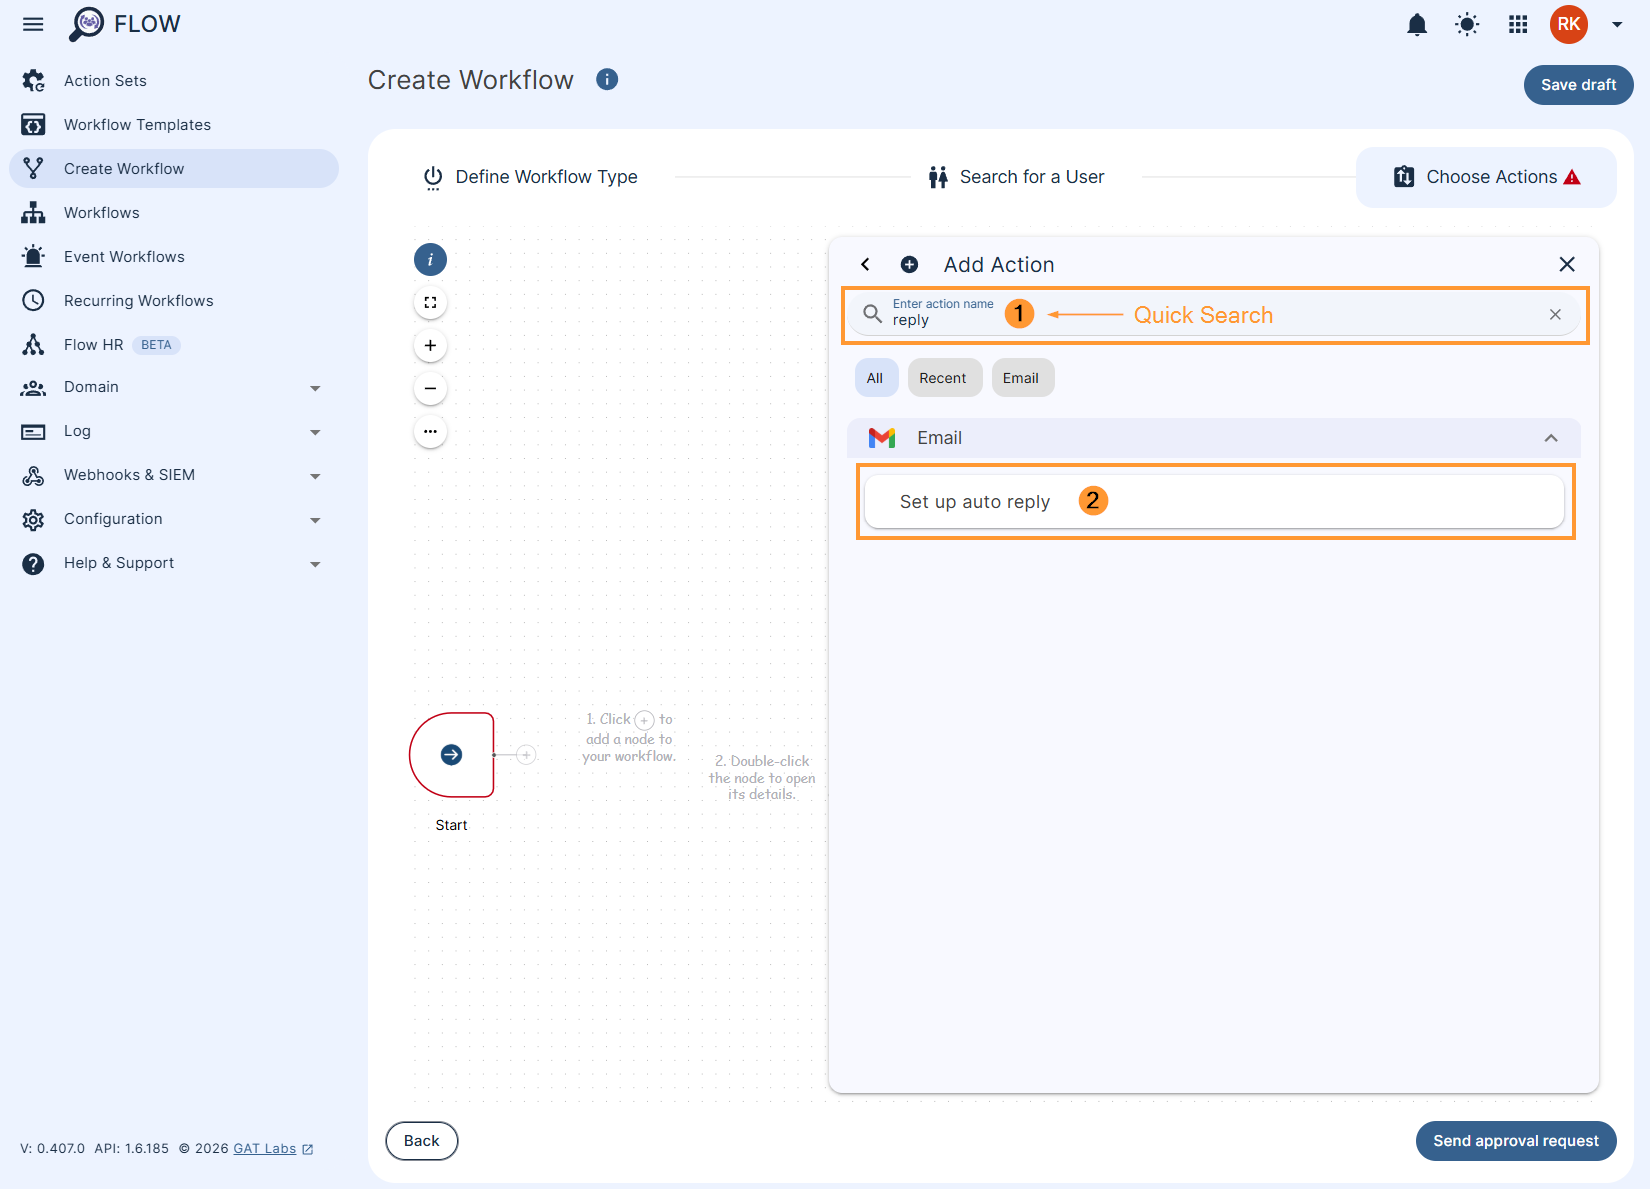Click the plus icon in Add Action header
This screenshot has height=1189, width=1650.
pos(909,264)
